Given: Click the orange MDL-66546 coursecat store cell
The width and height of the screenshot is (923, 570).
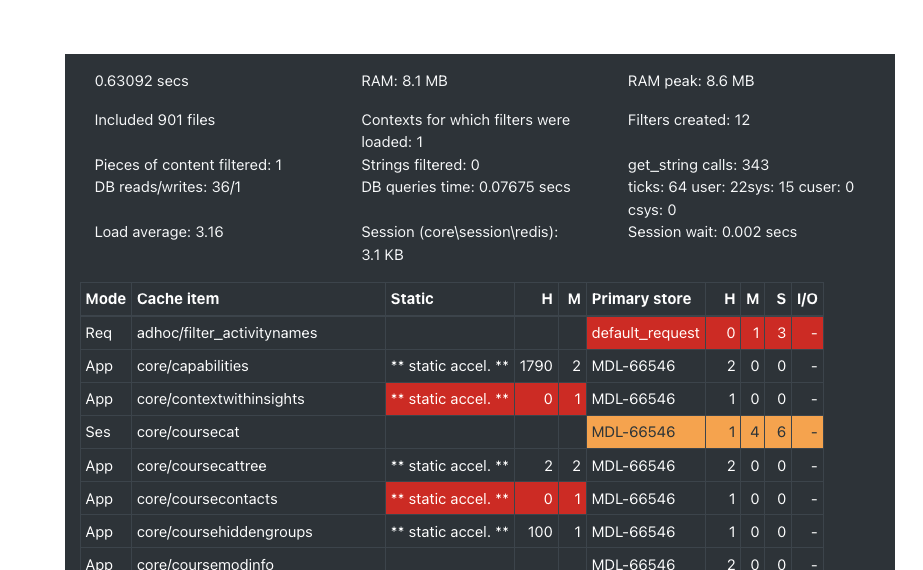Looking at the screenshot, I should click(646, 432).
